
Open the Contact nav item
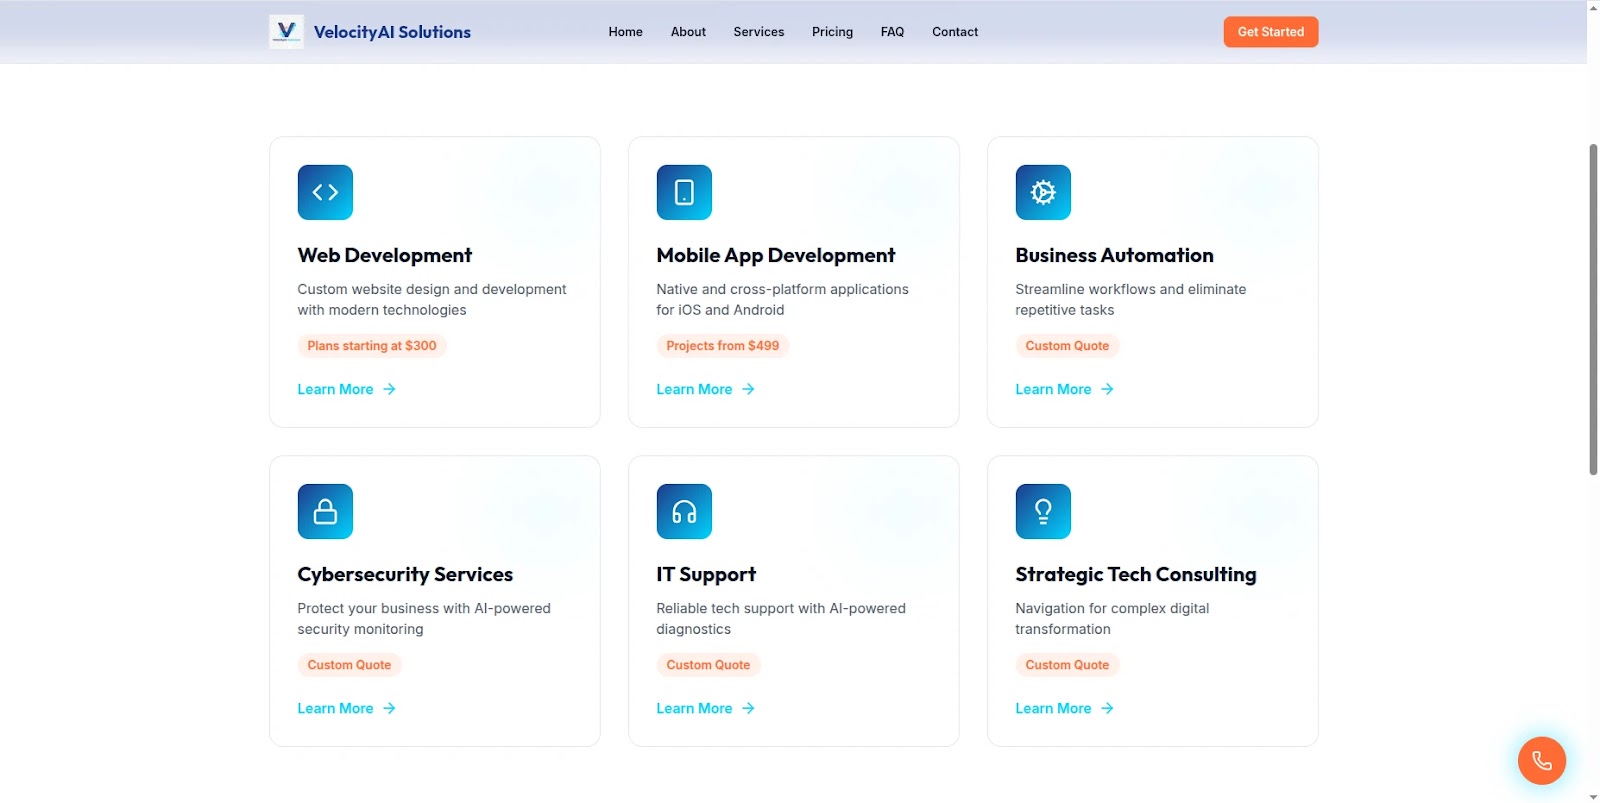tap(955, 32)
